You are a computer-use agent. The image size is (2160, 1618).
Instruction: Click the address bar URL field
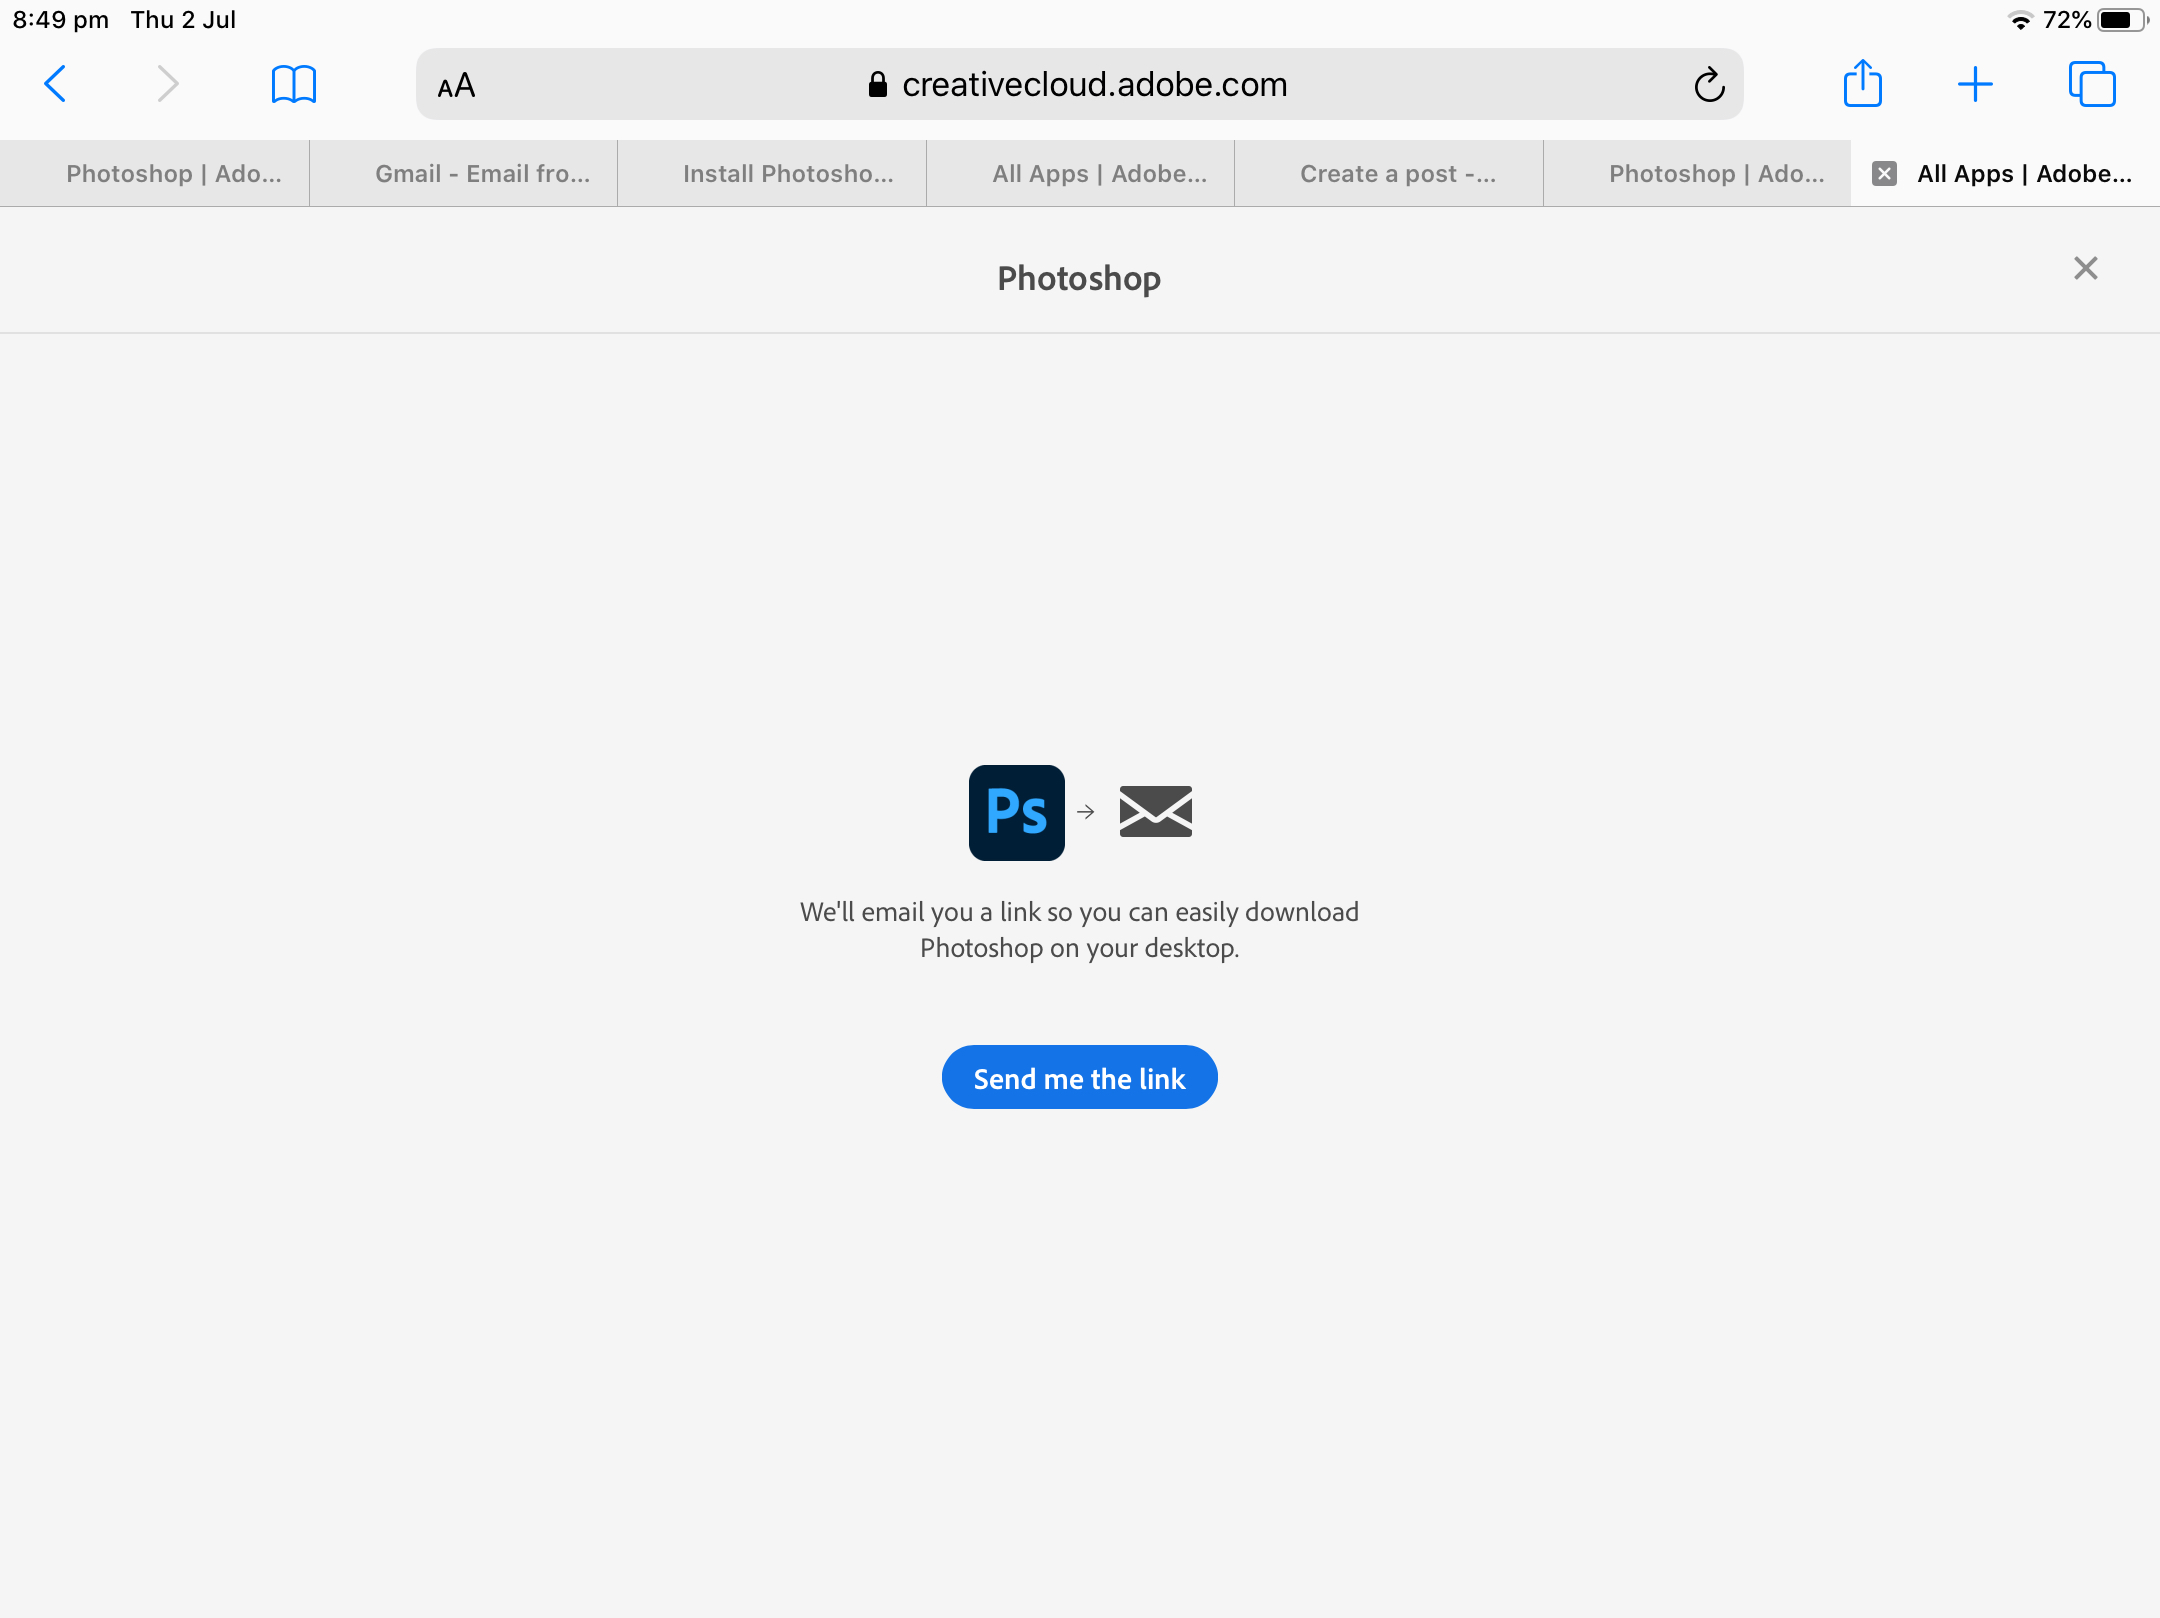coord(1081,85)
